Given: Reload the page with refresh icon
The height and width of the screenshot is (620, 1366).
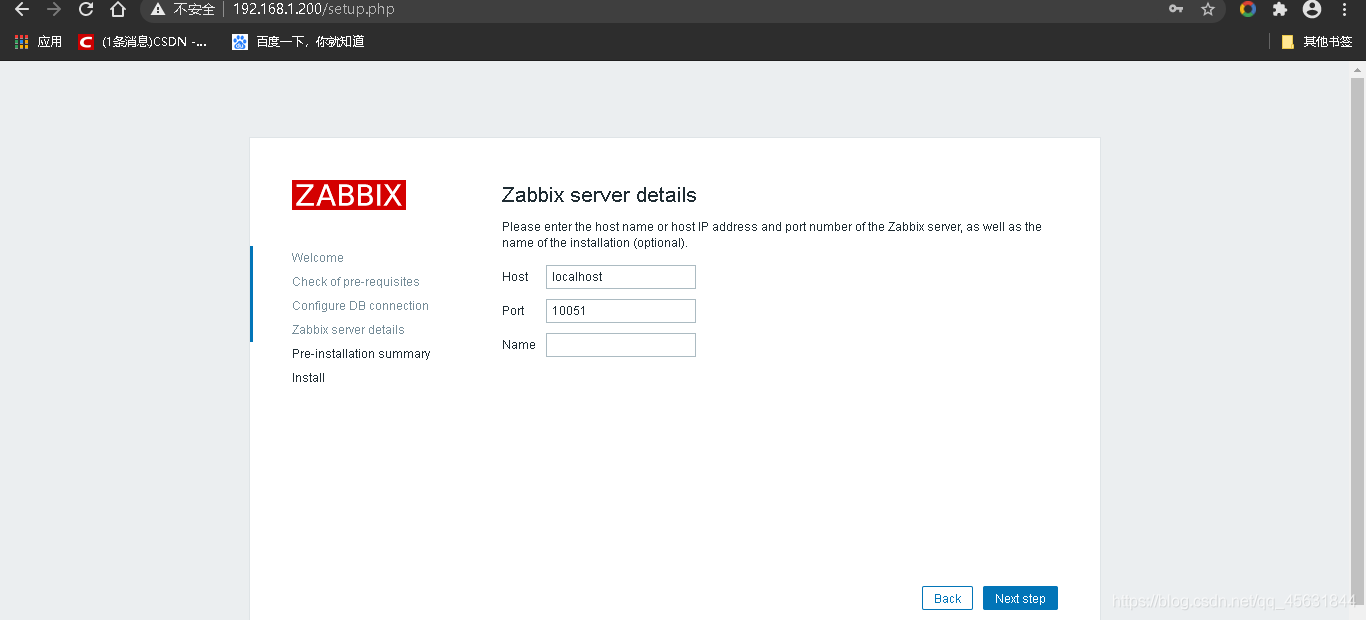Looking at the screenshot, I should point(86,9).
